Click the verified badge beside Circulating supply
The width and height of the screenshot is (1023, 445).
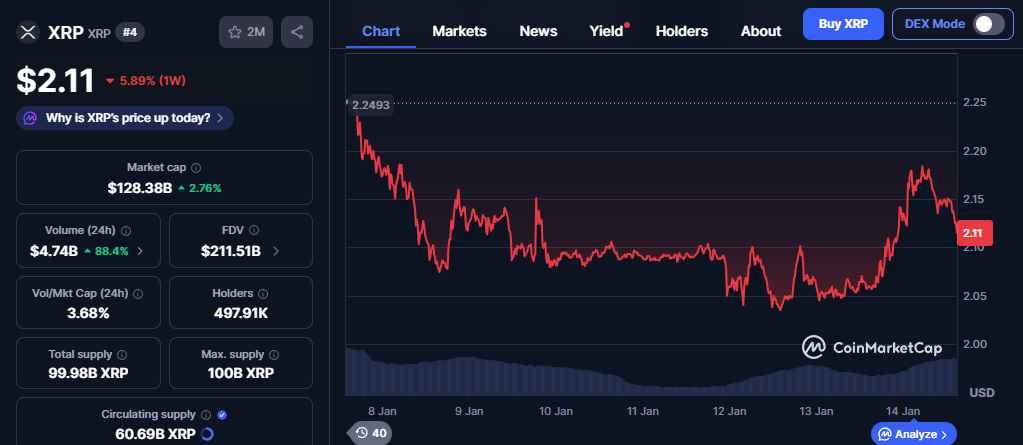tap(222, 414)
